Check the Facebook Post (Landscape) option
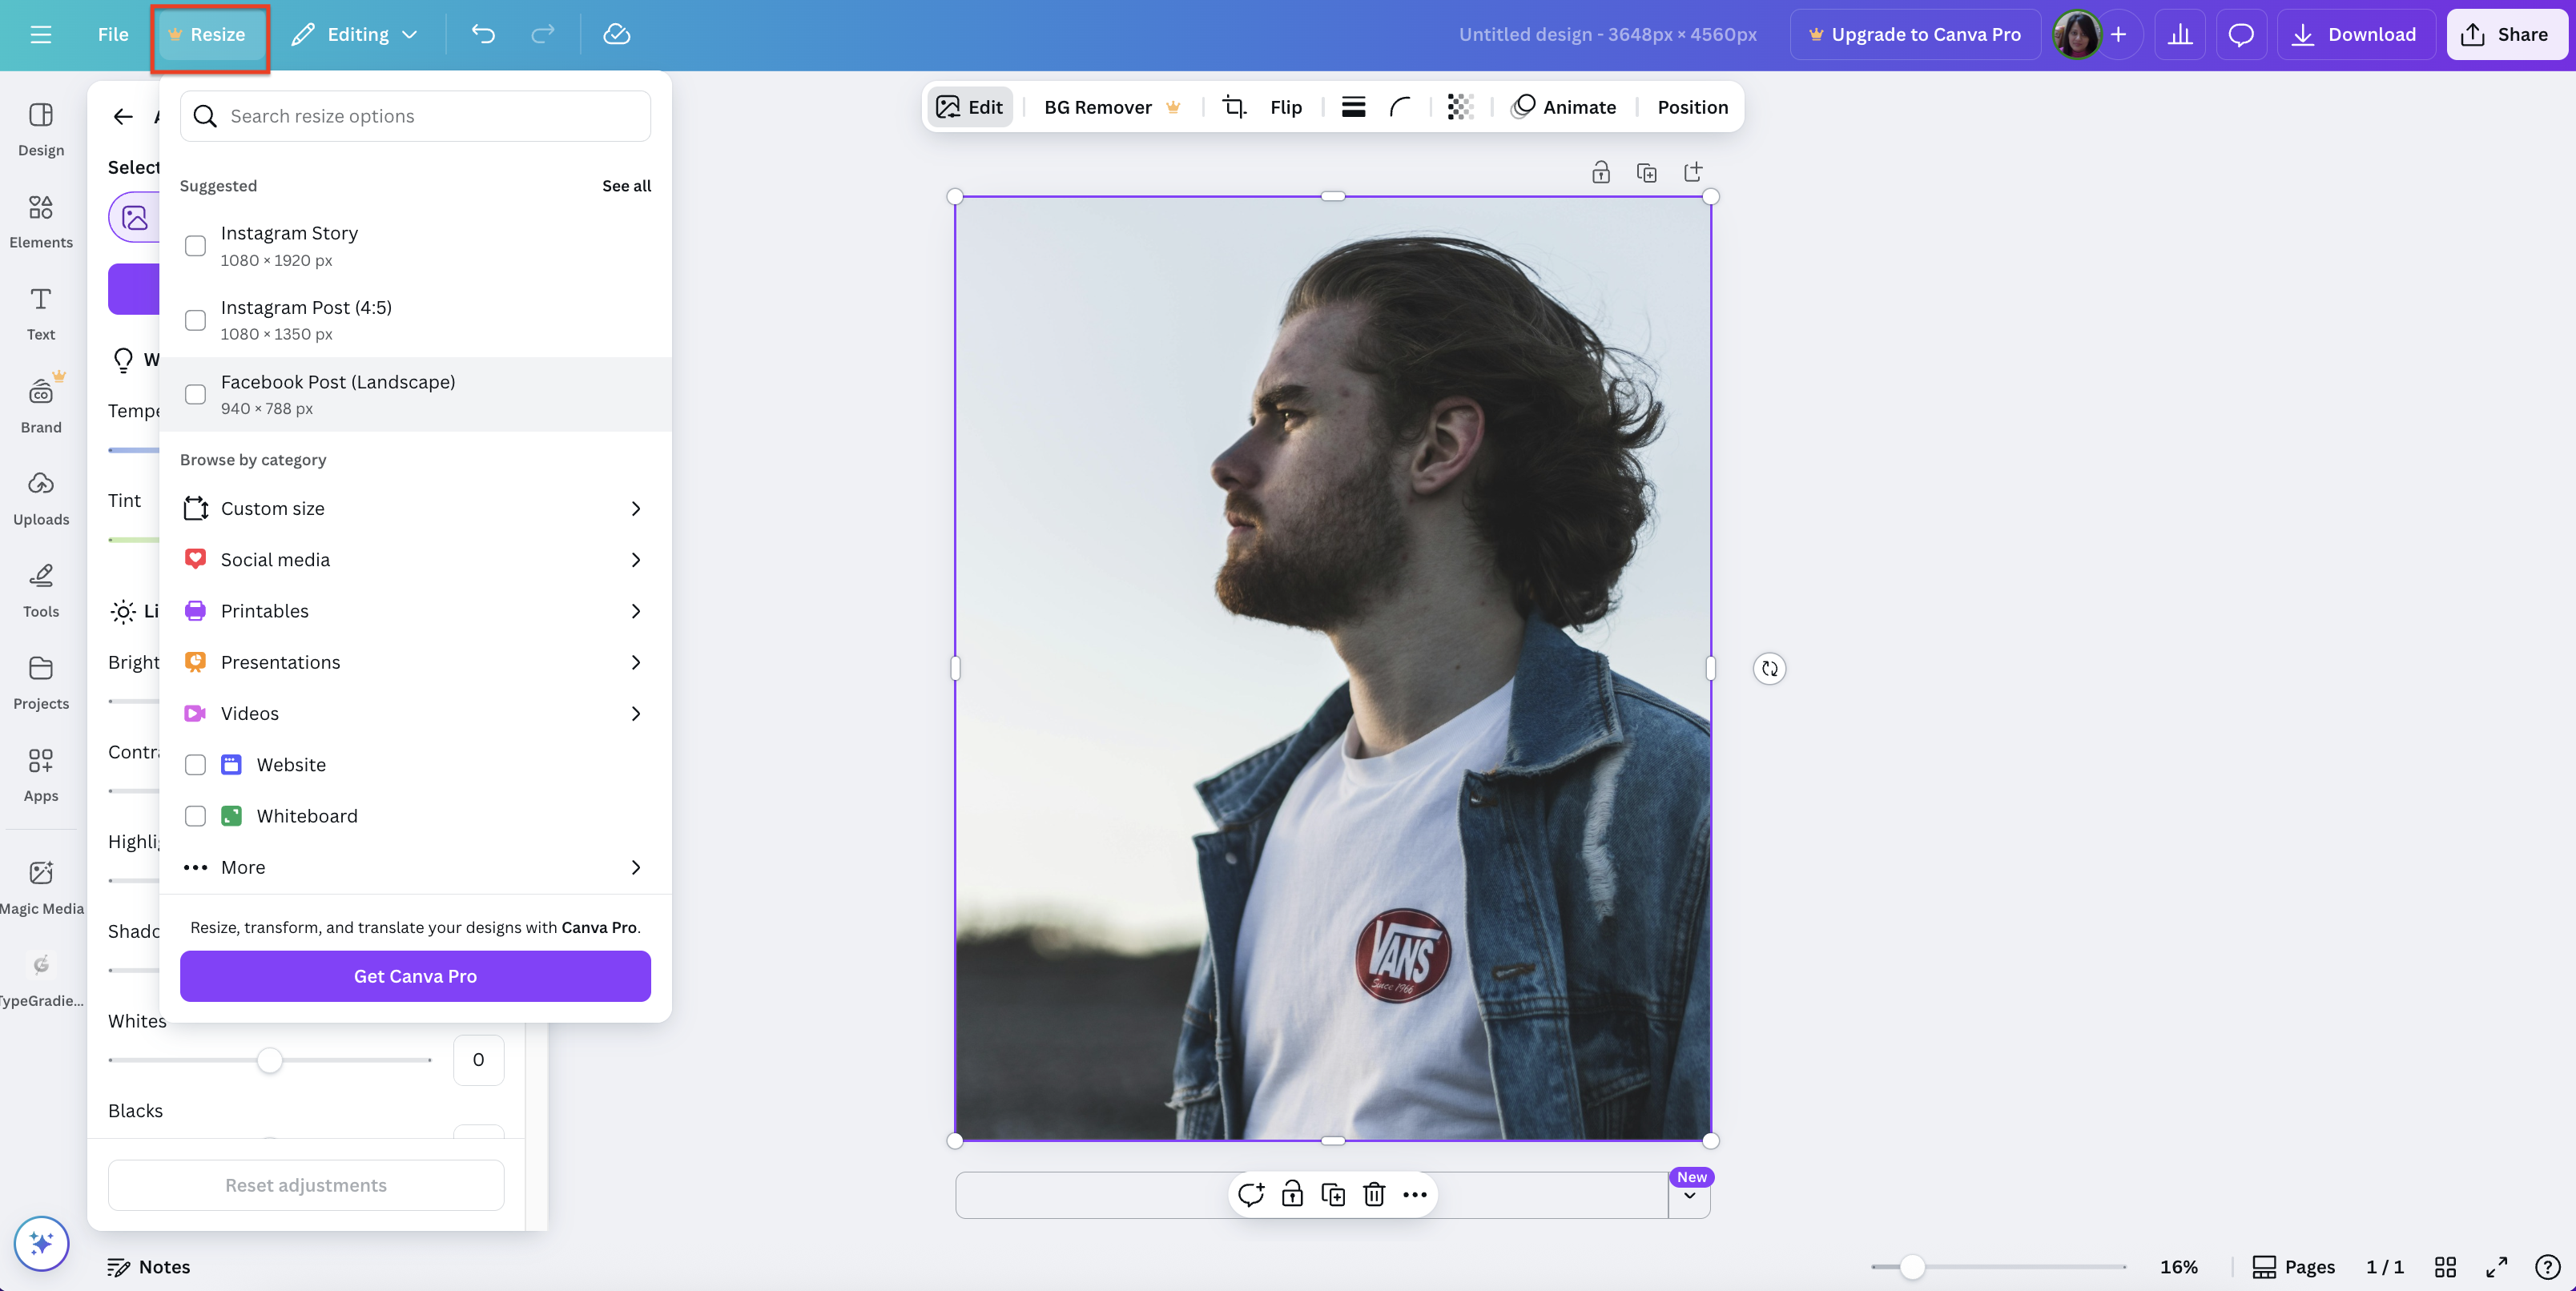This screenshot has height=1291, width=2576. point(196,394)
